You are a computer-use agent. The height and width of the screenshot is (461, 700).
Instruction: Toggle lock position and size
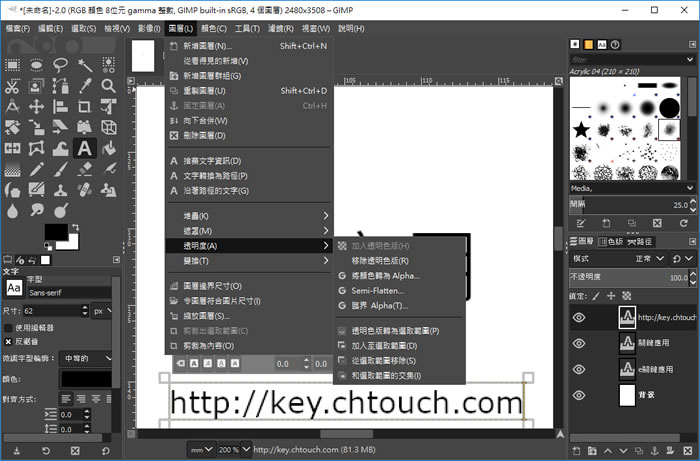[x=611, y=296]
